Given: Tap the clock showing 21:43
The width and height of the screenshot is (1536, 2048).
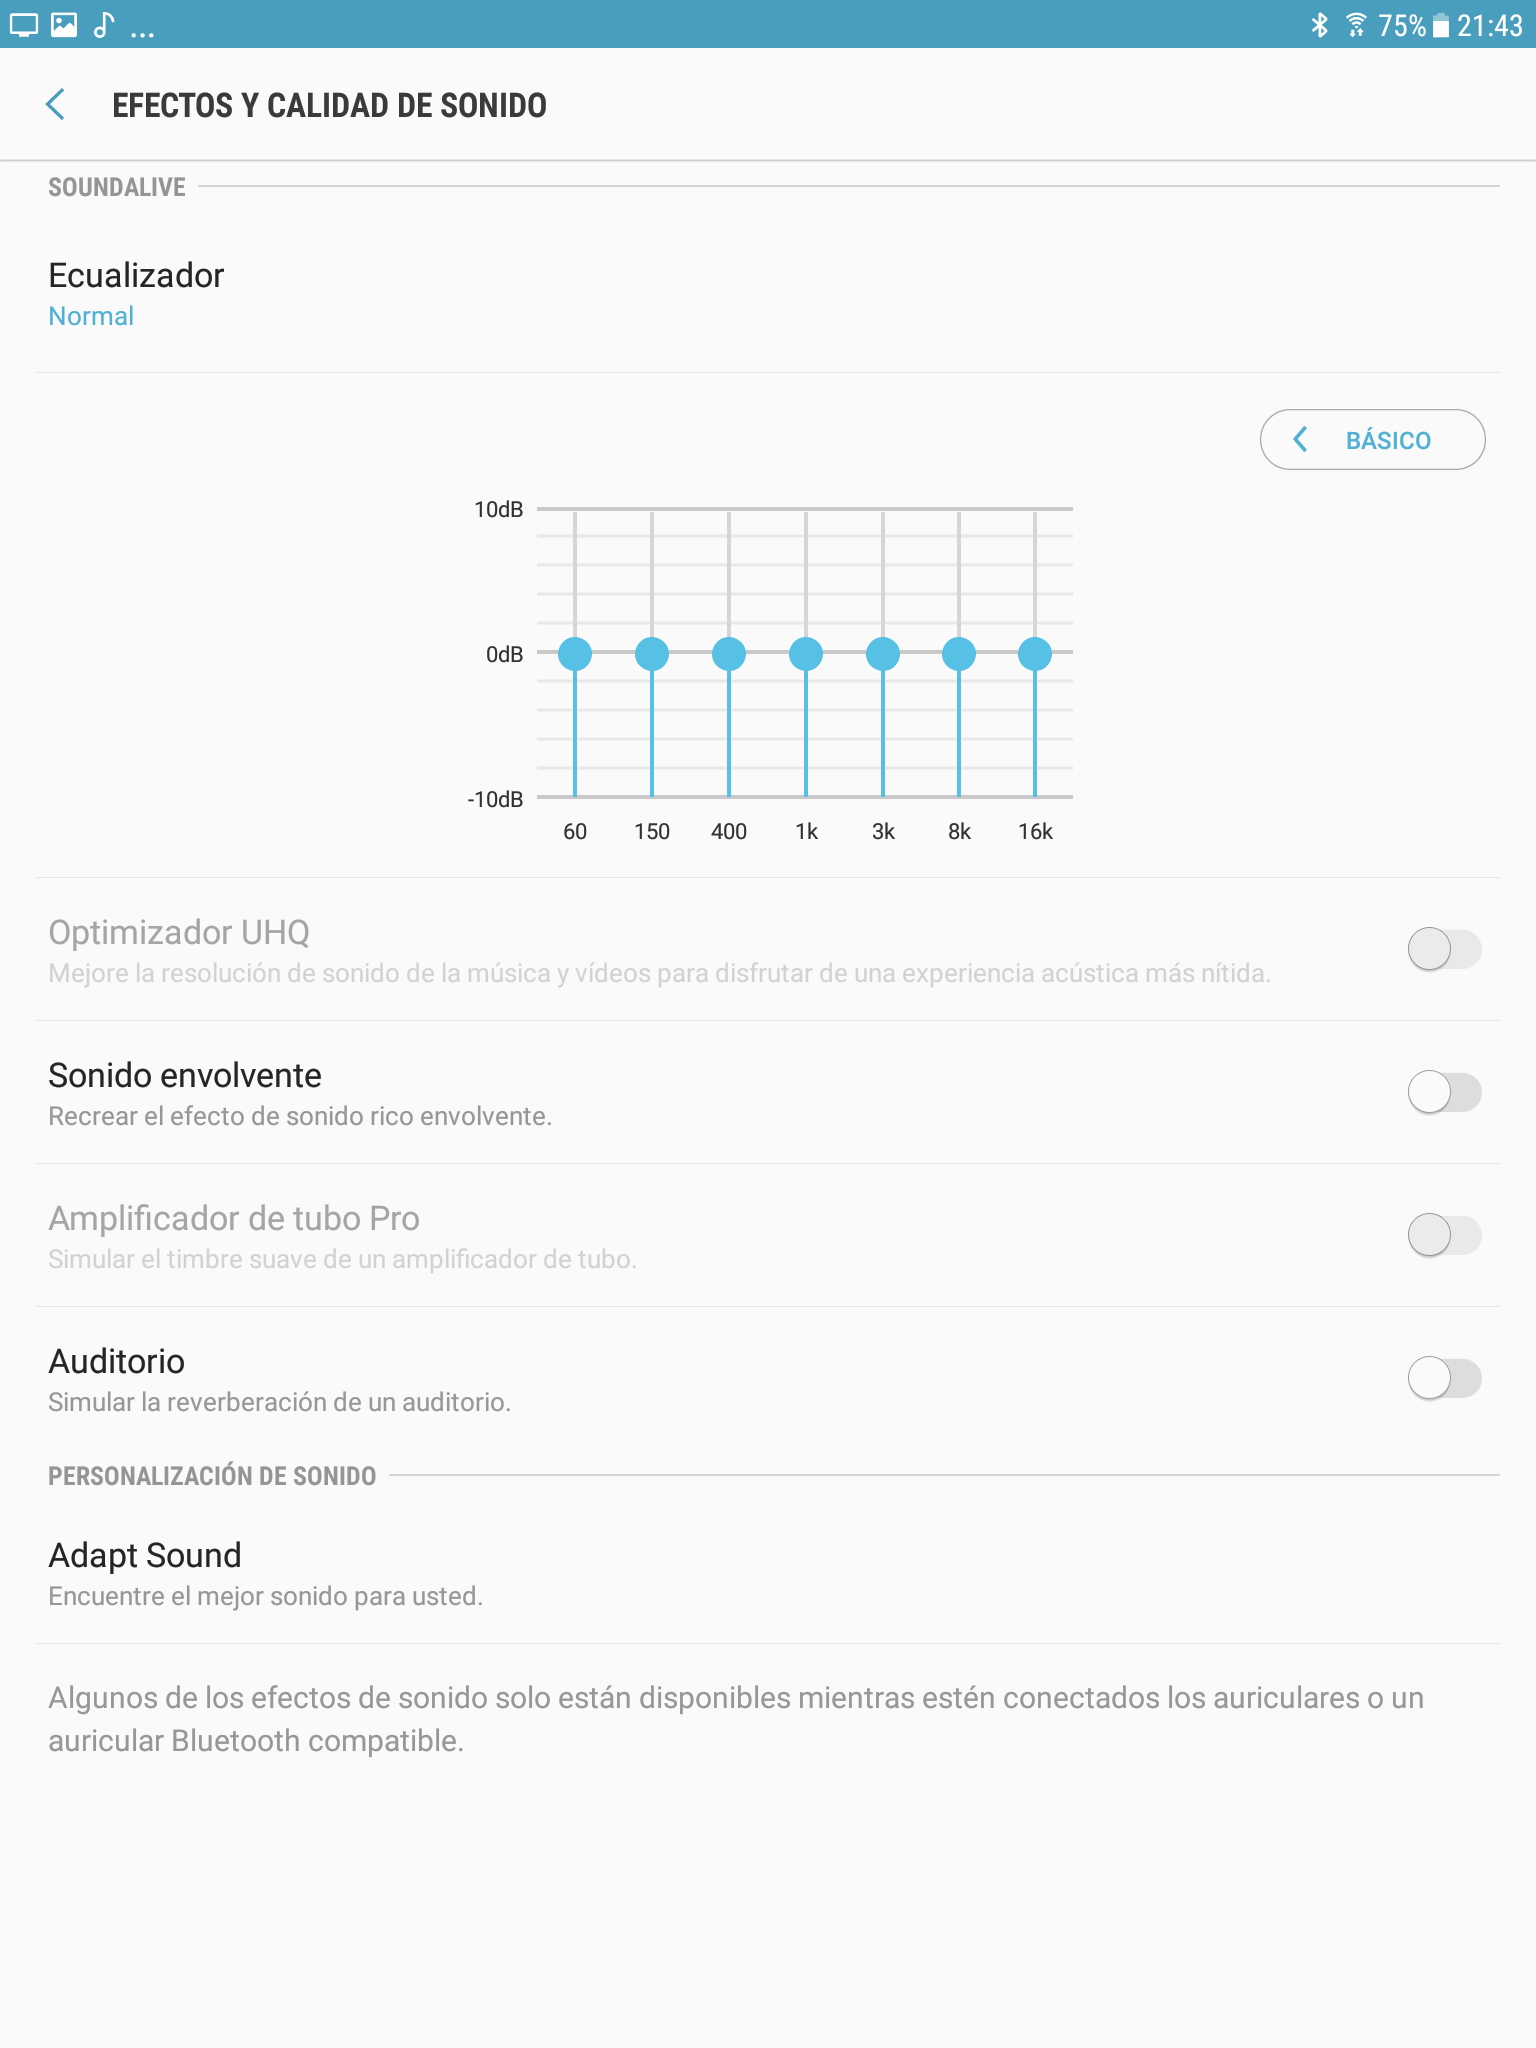Looking at the screenshot, I should coord(1489,26).
